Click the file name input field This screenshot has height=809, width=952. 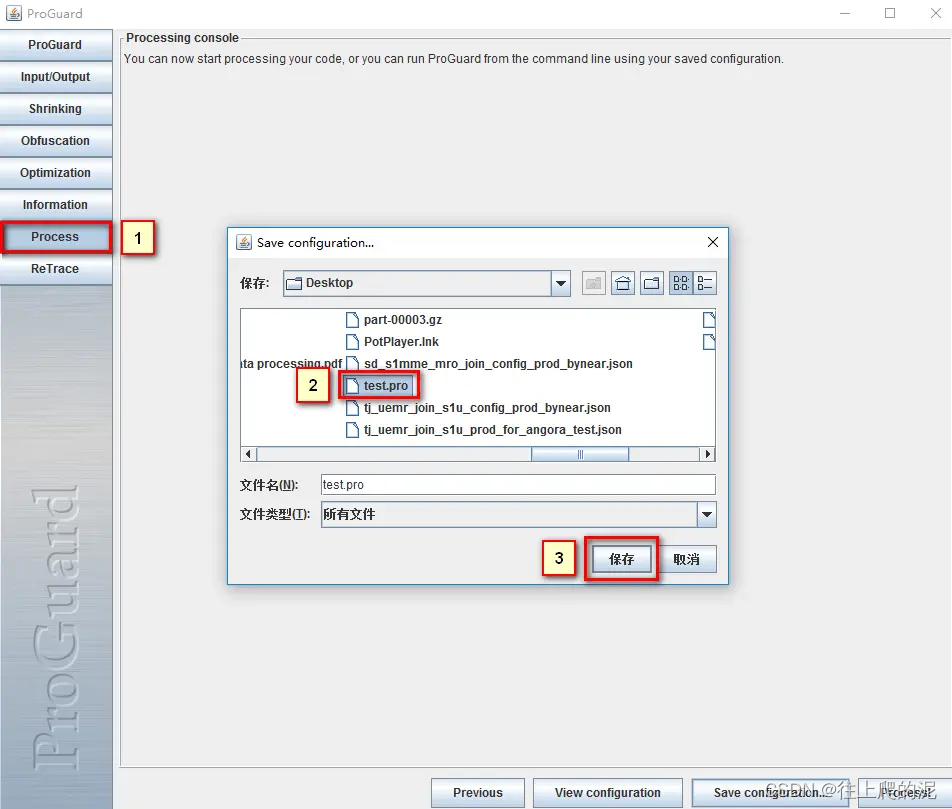click(518, 485)
